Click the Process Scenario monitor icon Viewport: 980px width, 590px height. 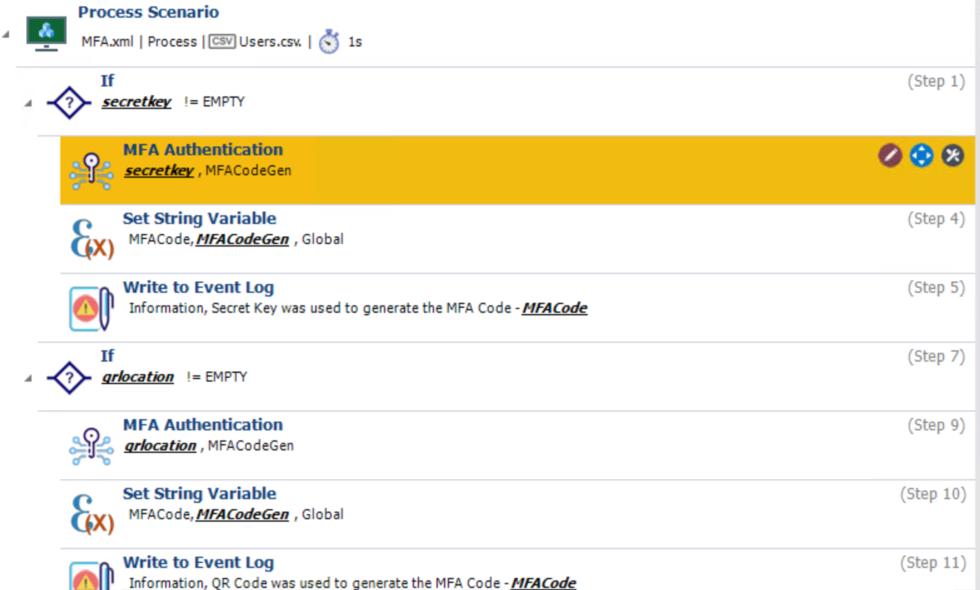coord(46,33)
